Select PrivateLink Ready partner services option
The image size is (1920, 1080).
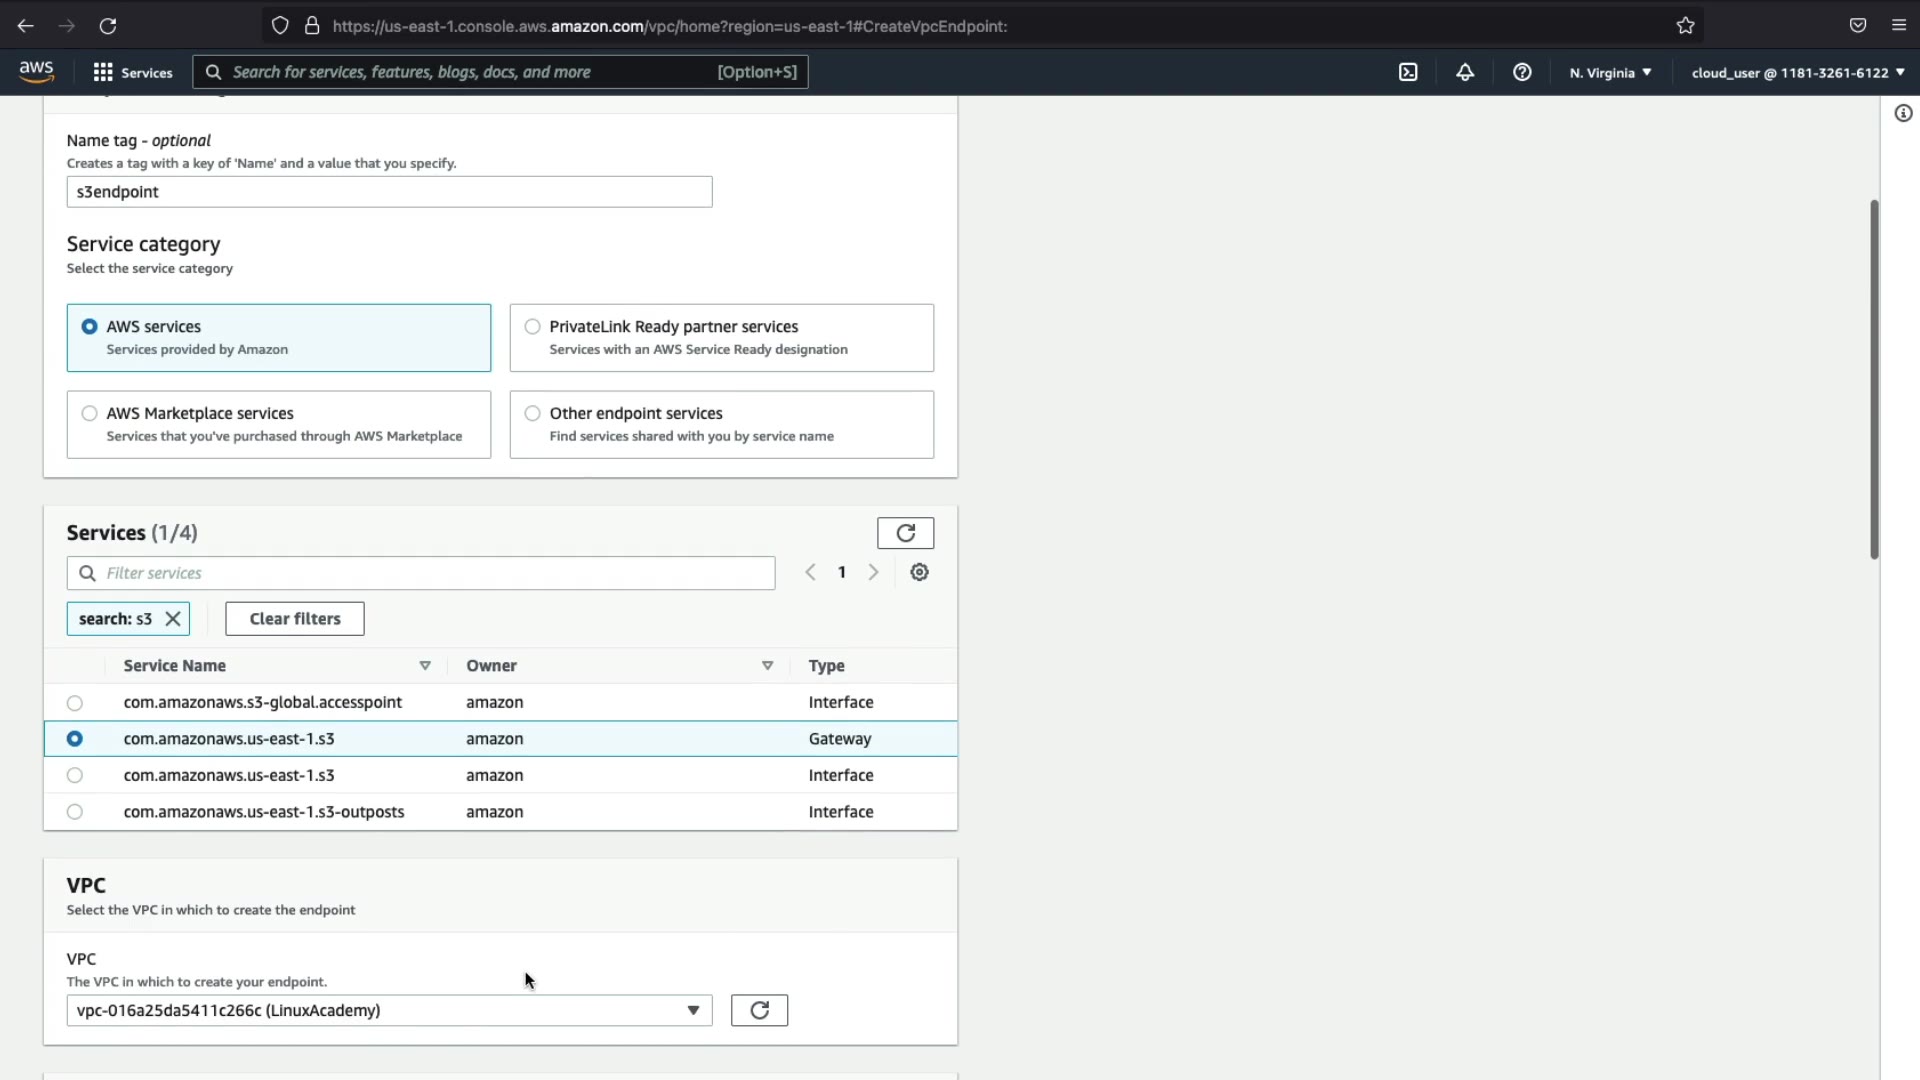click(533, 327)
